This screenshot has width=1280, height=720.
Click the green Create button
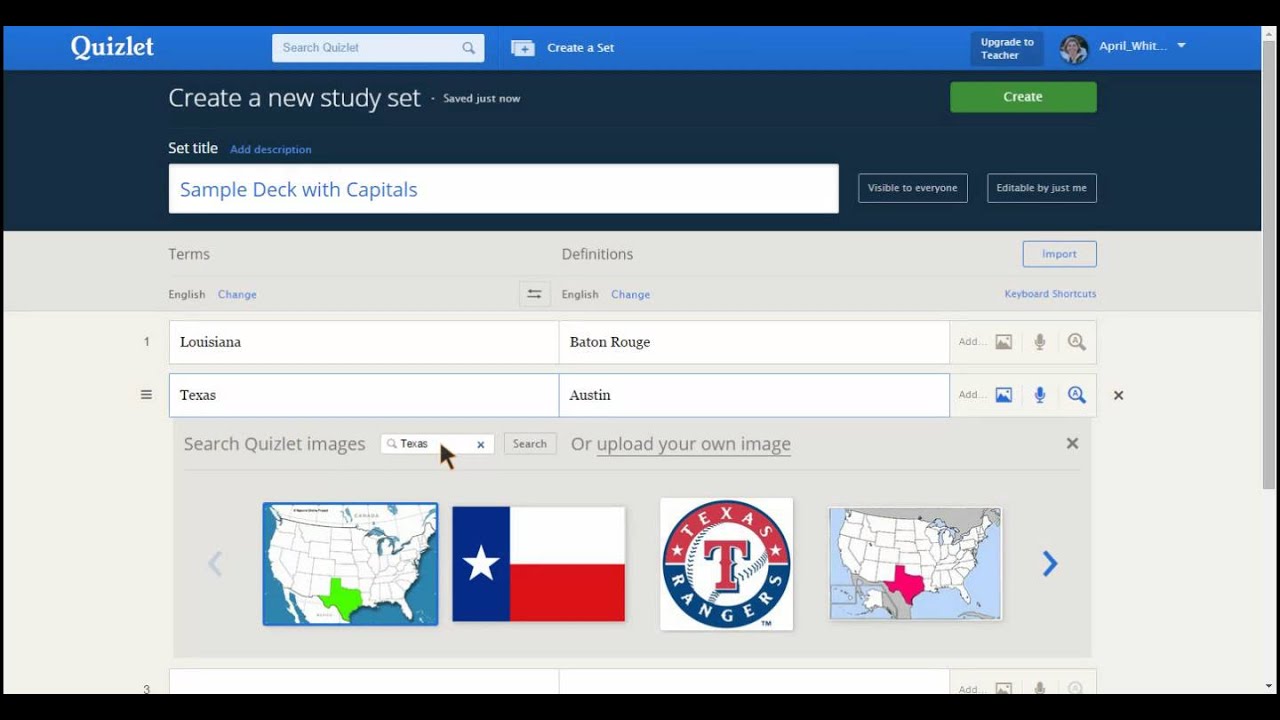[1023, 97]
